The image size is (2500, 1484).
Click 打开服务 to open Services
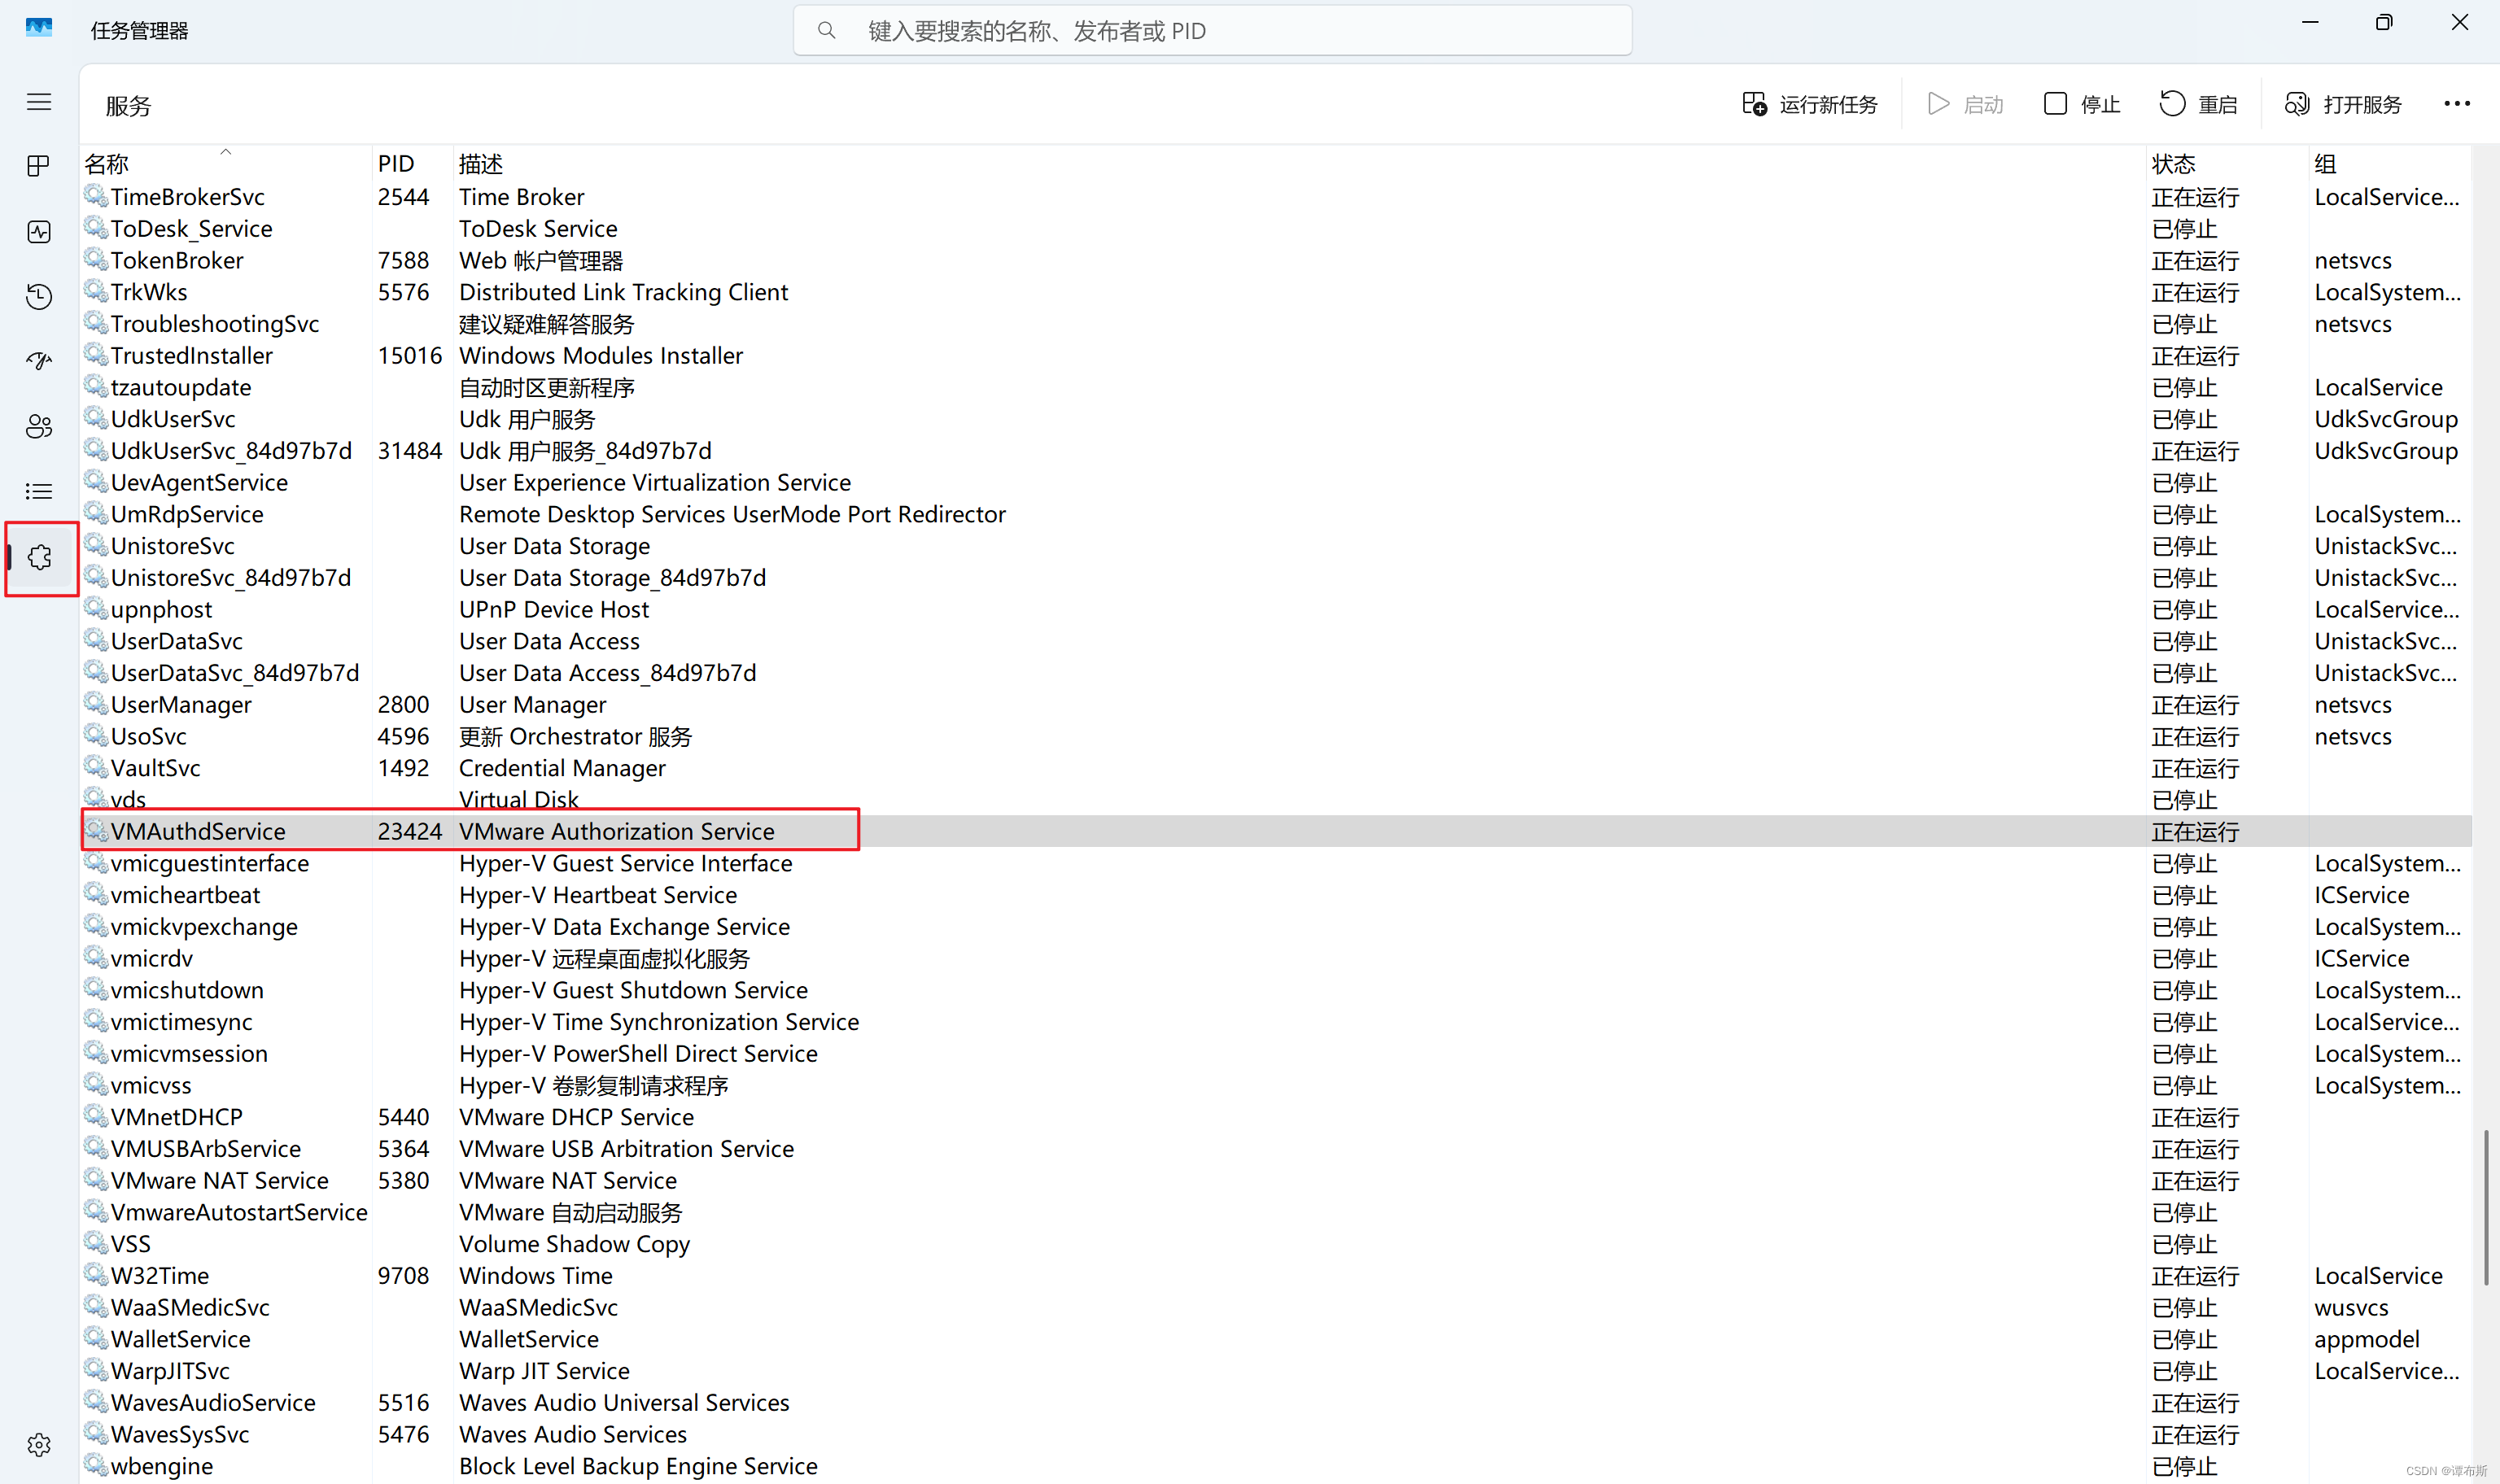click(x=2342, y=104)
